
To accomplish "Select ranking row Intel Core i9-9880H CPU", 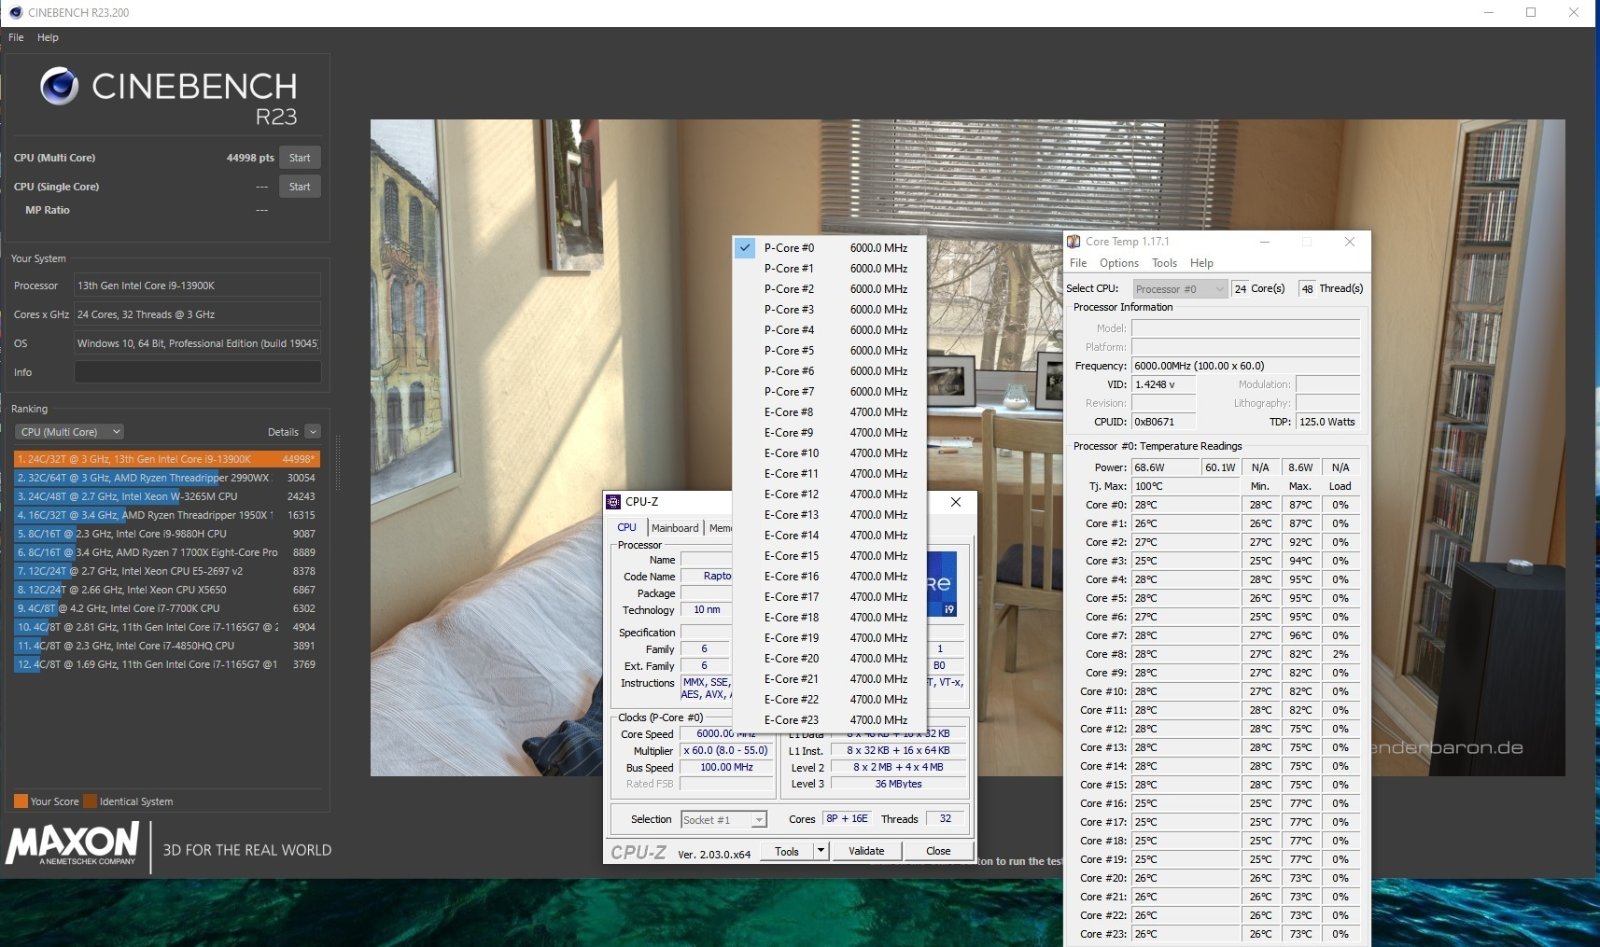I will (167, 534).
